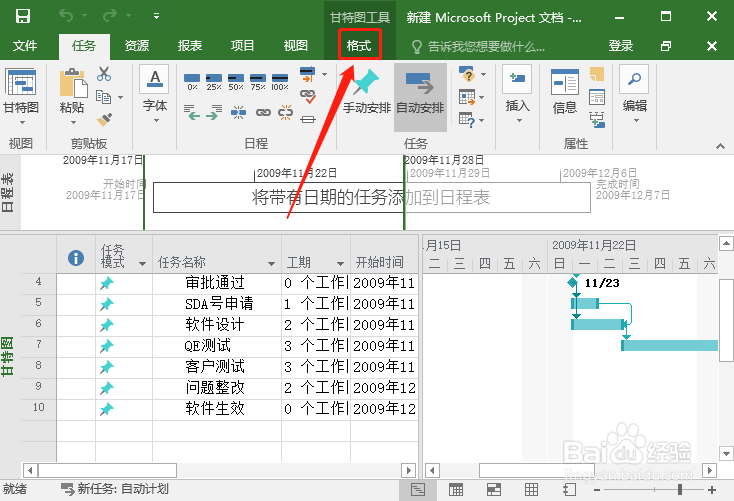Expand the Mark on Track dropdown arrow

[x=324, y=74]
